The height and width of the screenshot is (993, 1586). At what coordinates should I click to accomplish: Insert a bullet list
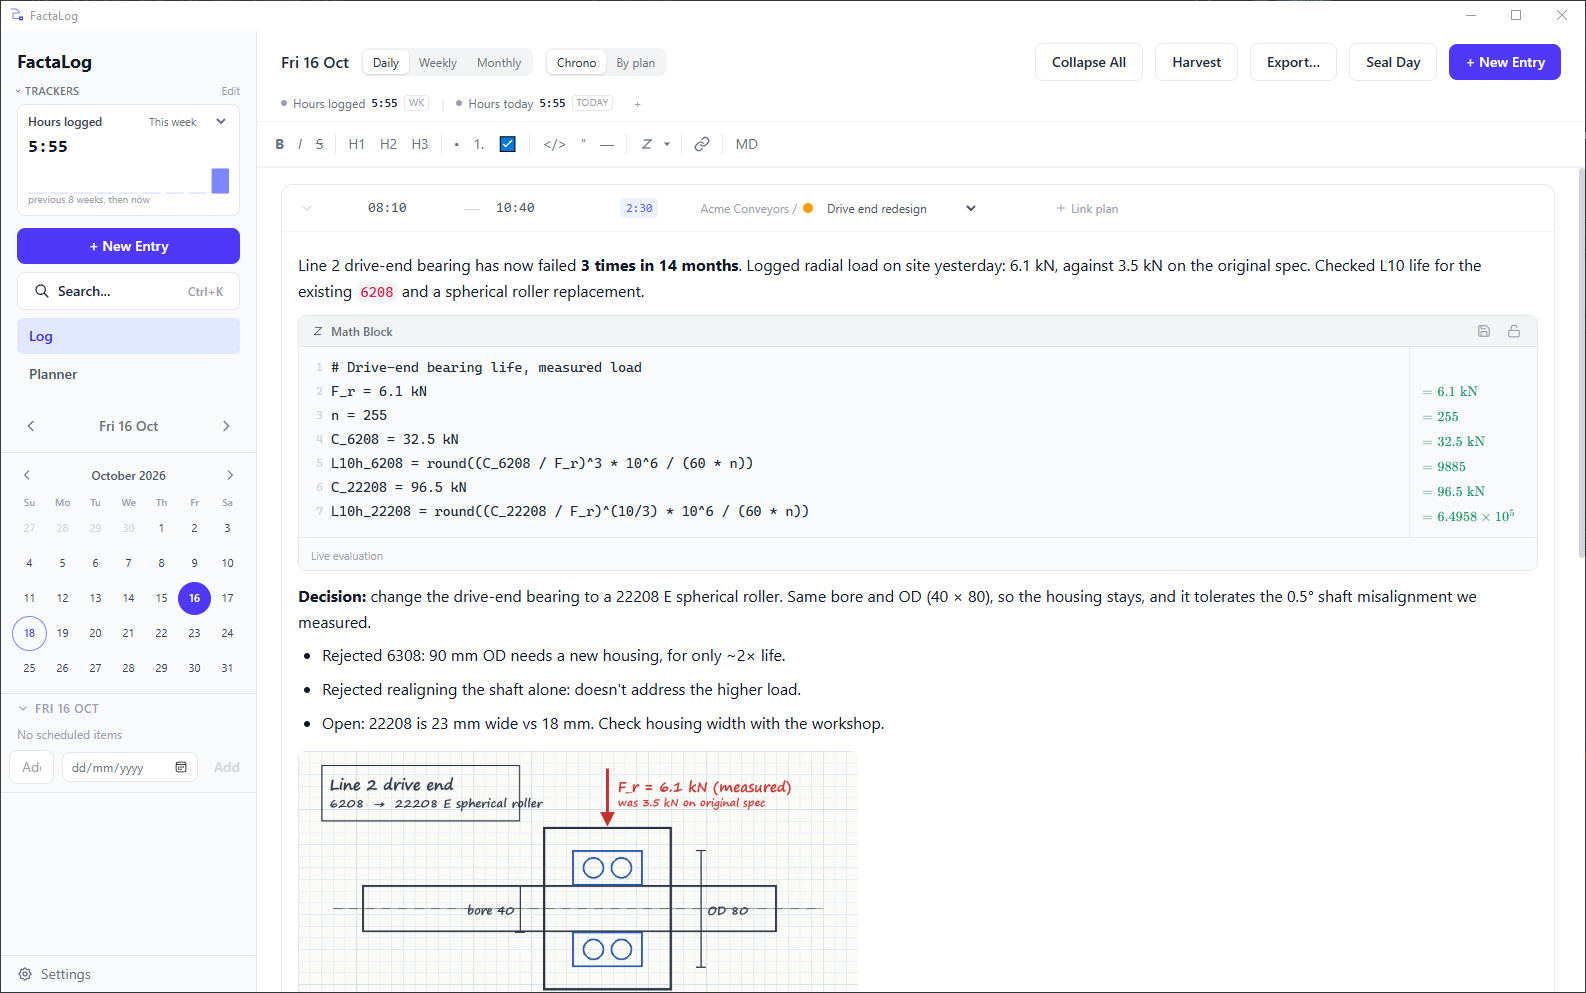click(x=457, y=144)
